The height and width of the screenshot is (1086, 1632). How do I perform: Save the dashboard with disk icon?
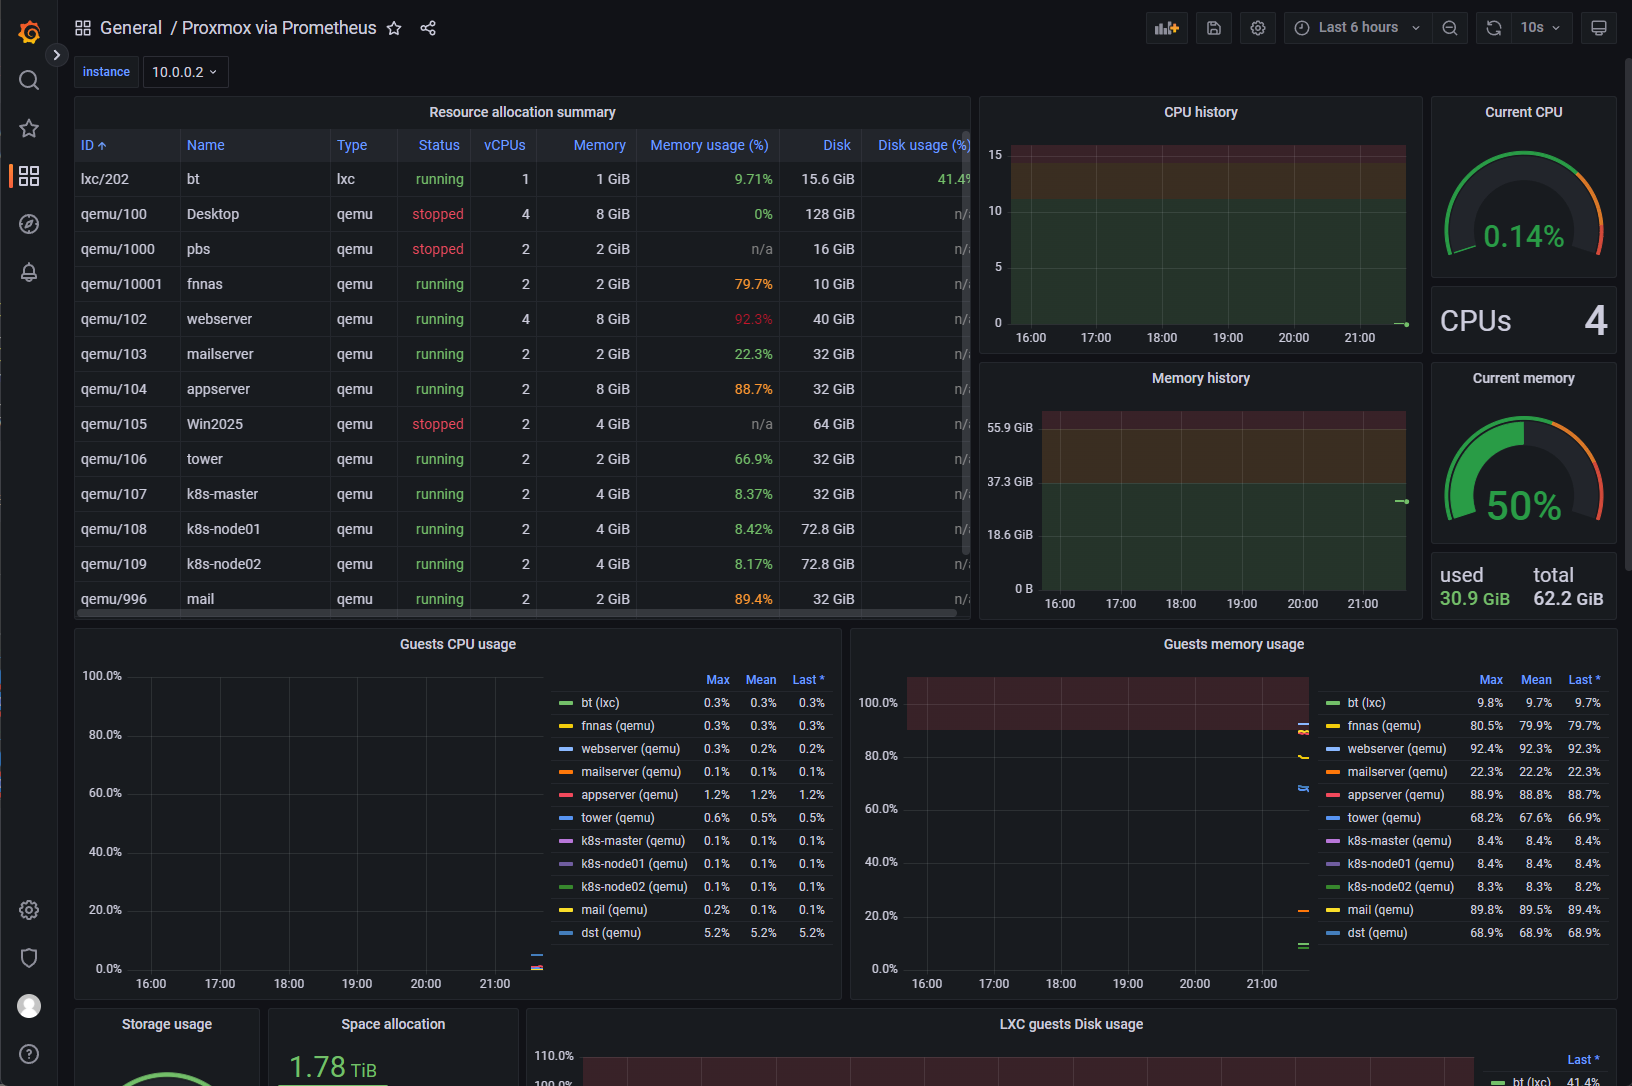coord(1214,28)
